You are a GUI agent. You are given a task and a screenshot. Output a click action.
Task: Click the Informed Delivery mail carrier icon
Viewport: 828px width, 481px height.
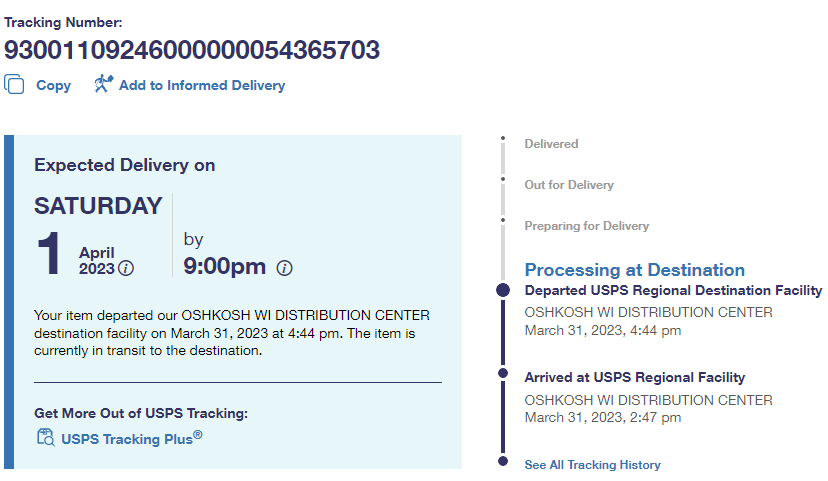pyautogui.click(x=103, y=85)
